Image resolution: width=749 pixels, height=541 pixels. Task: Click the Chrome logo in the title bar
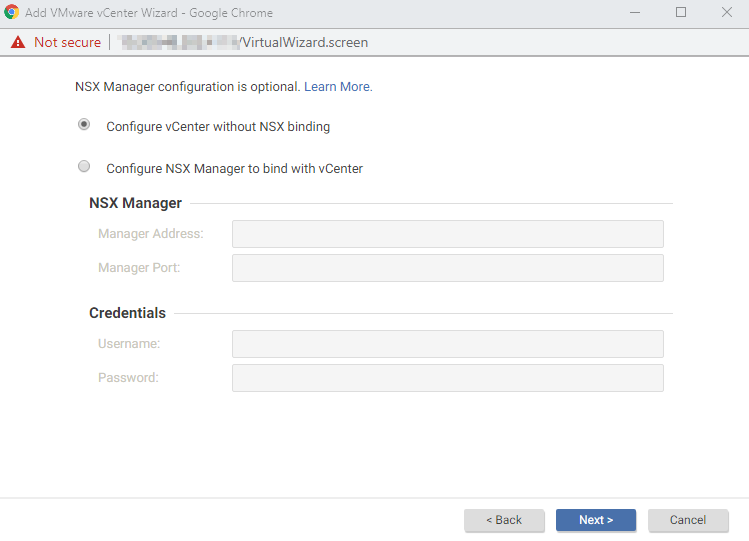[x=12, y=13]
